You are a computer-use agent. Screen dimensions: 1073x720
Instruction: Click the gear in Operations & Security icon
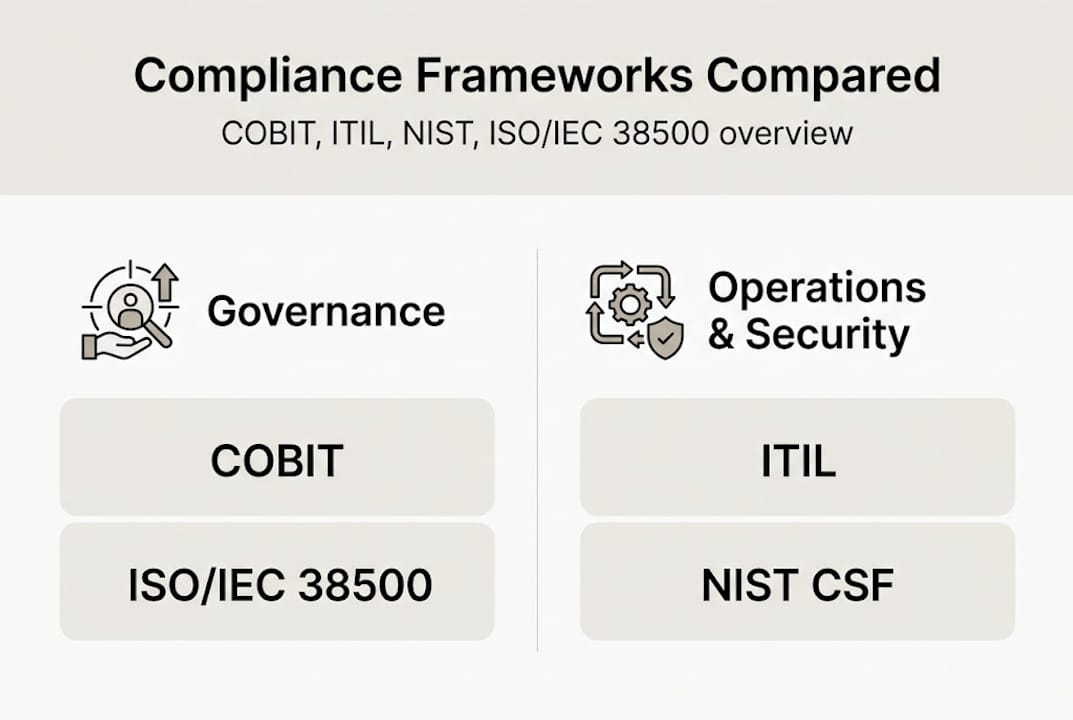click(630, 305)
